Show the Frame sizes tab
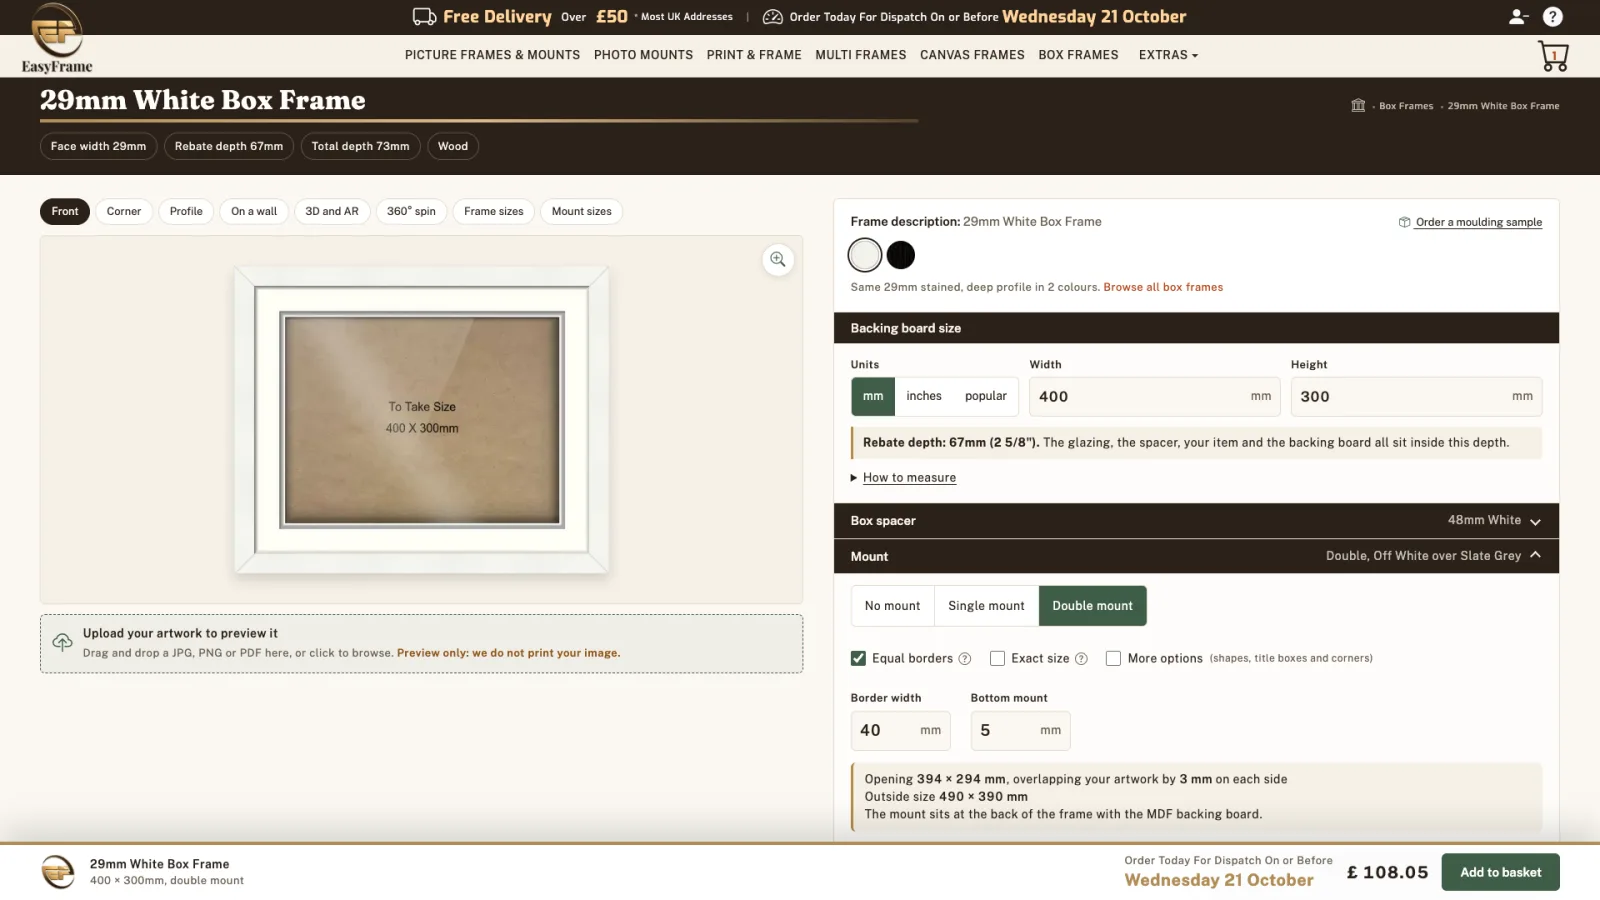Image resolution: width=1600 pixels, height=900 pixels. pyautogui.click(x=494, y=211)
